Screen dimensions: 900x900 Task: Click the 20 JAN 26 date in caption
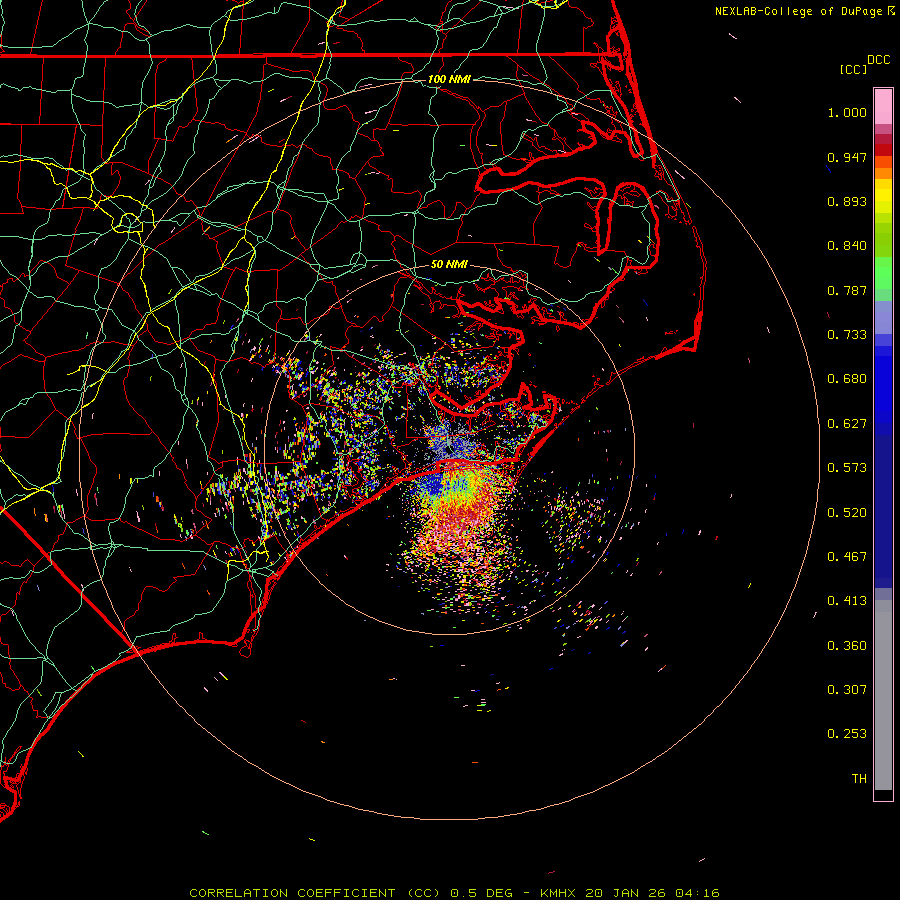626,893
